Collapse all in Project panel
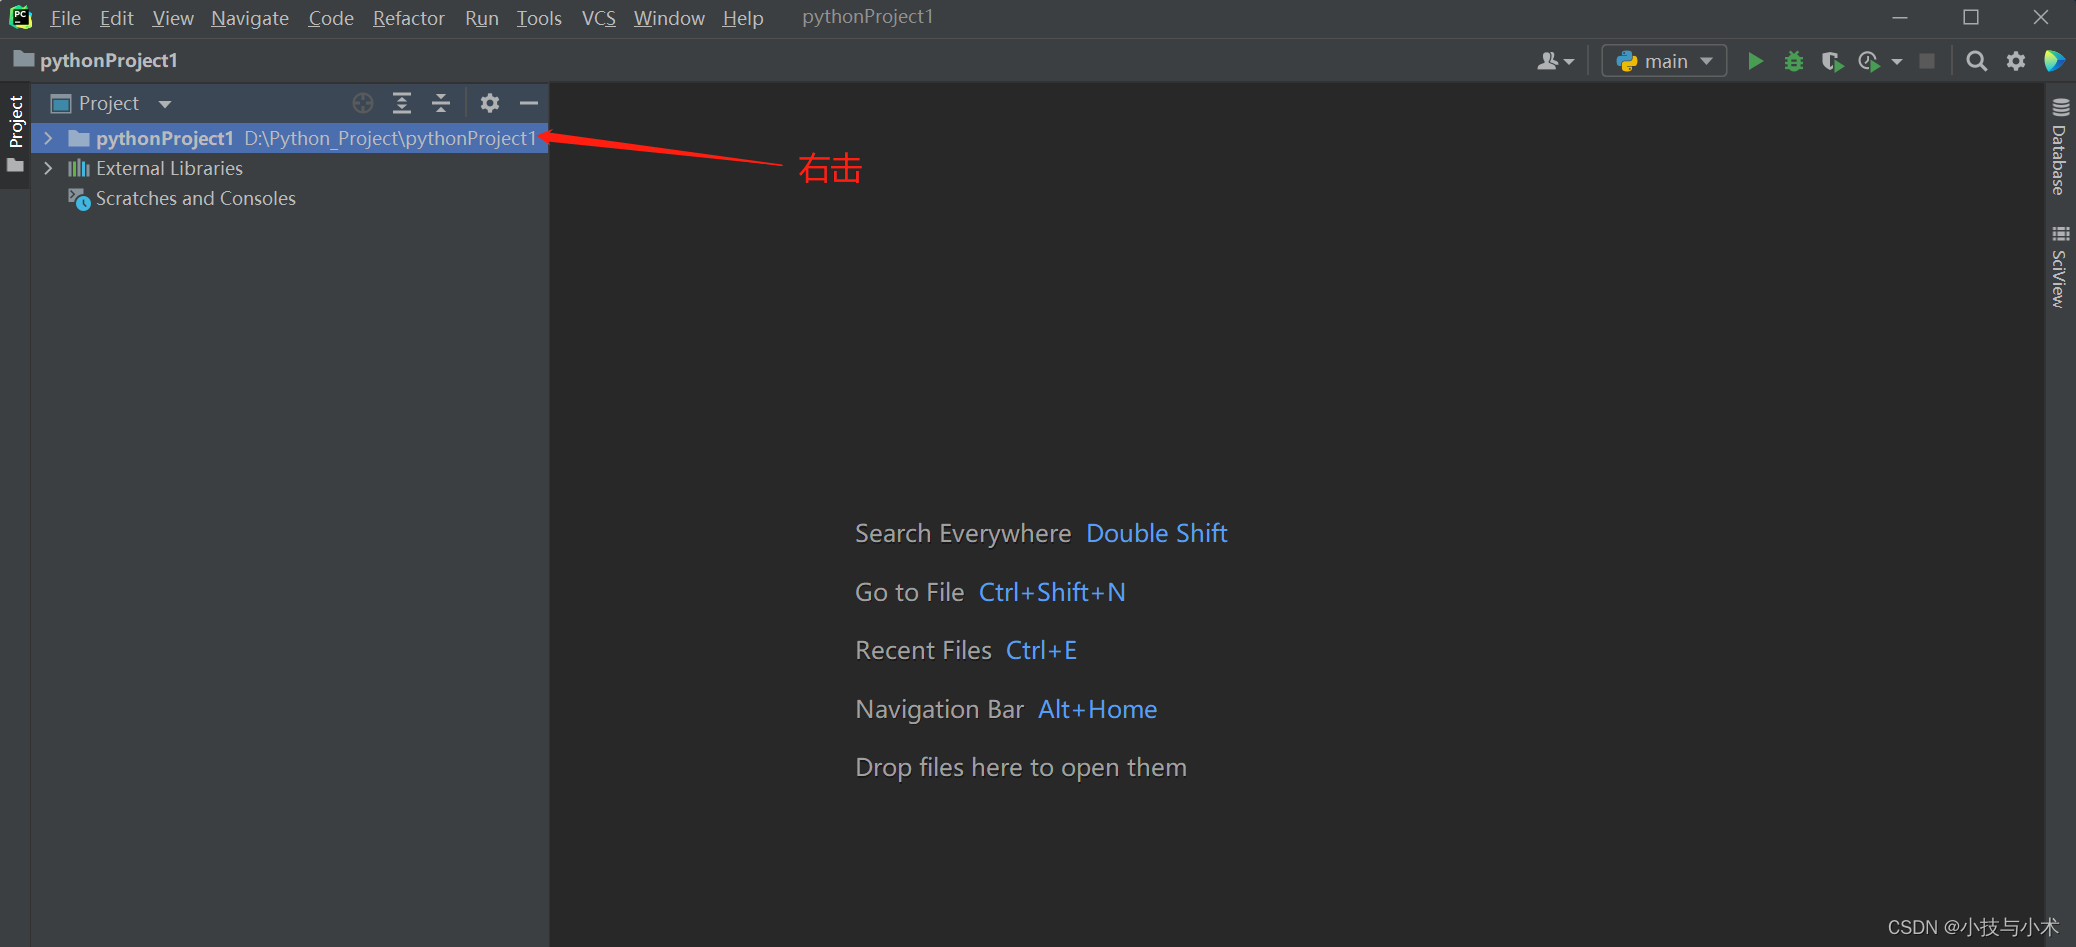Image resolution: width=2076 pixels, height=947 pixels. (x=441, y=103)
